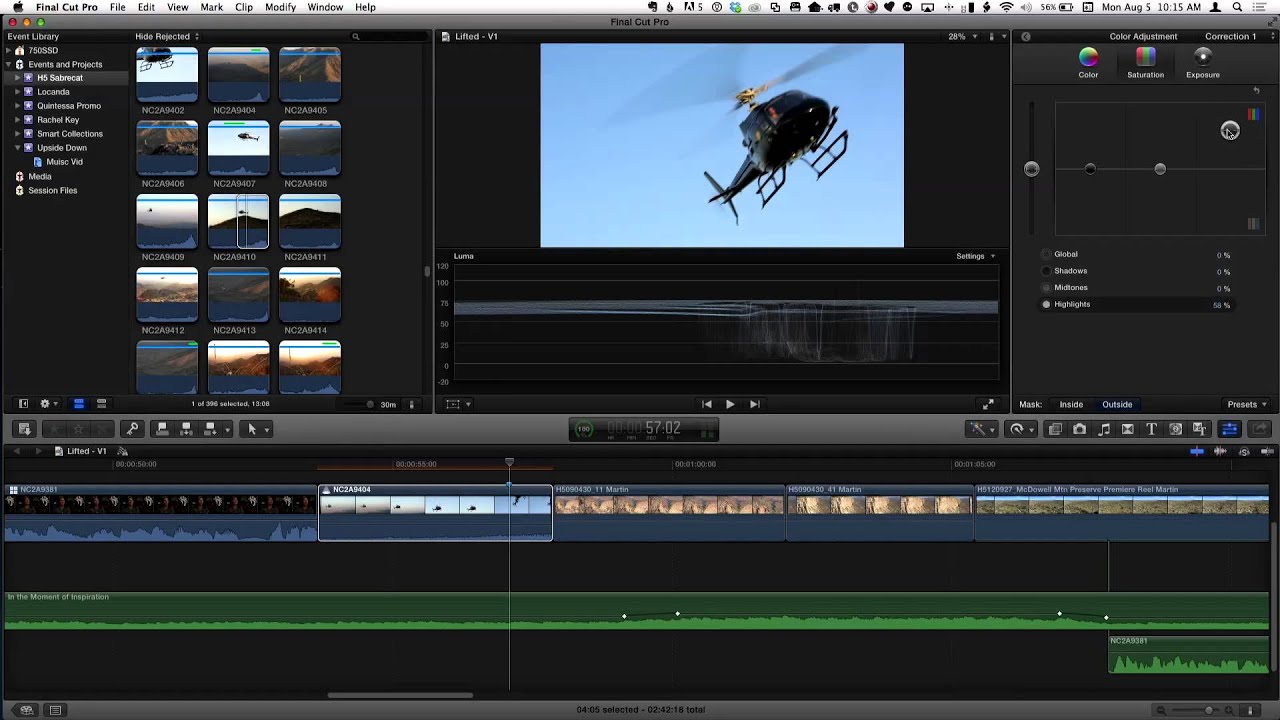This screenshot has width=1280, height=720.
Task: Open the retime speed menu icon
Action: point(1019,429)
